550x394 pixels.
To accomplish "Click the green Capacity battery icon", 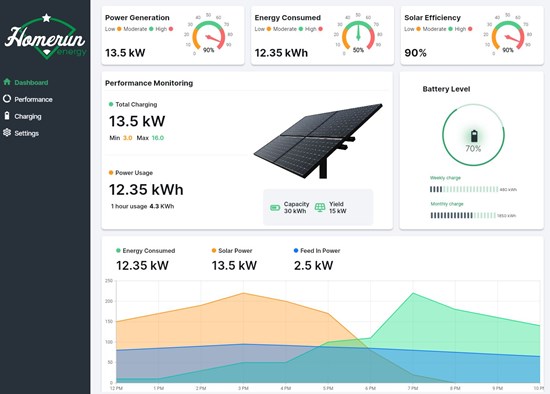I will pyautogui.click(x=275, y=208).
